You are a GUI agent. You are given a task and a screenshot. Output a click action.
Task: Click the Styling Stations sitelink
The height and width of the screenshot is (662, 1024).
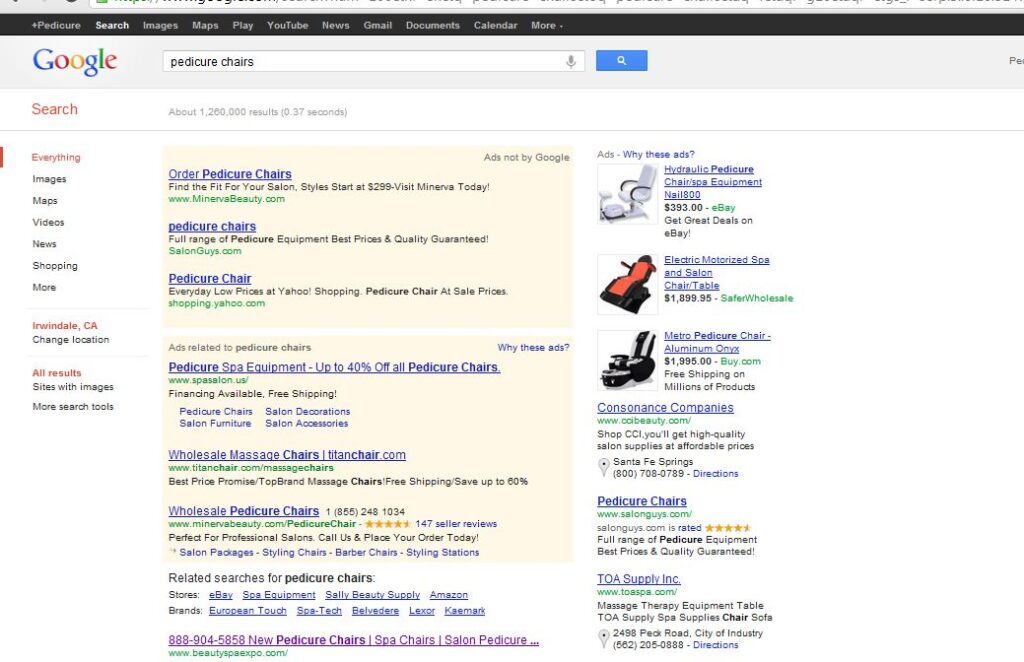tap(443, 552)
